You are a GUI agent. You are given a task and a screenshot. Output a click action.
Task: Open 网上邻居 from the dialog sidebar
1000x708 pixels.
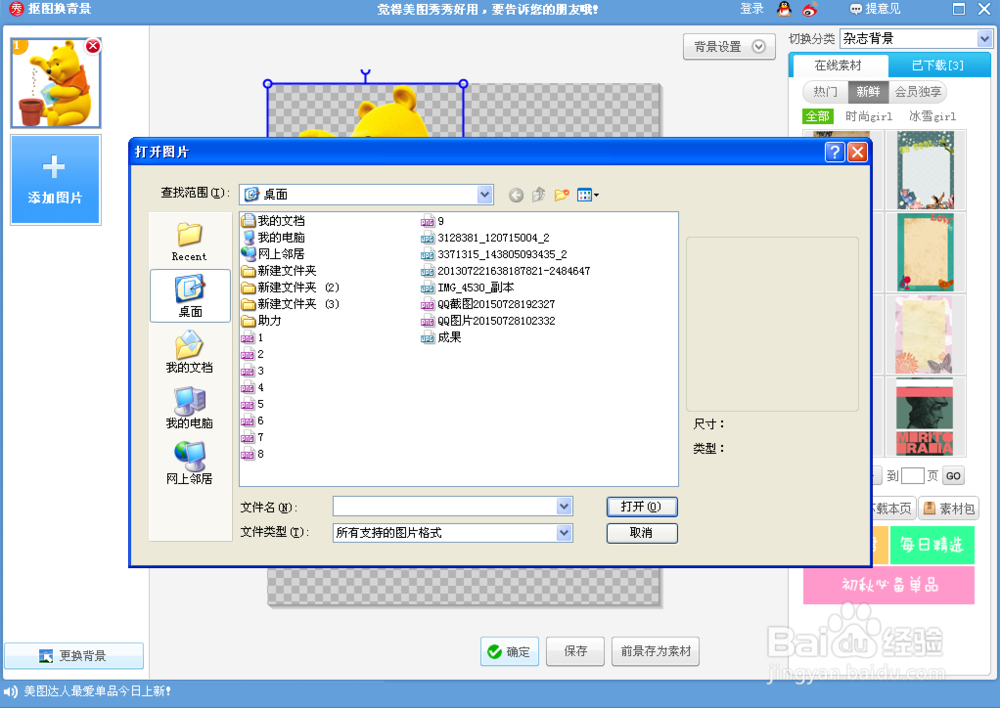[x=189, y=463]
